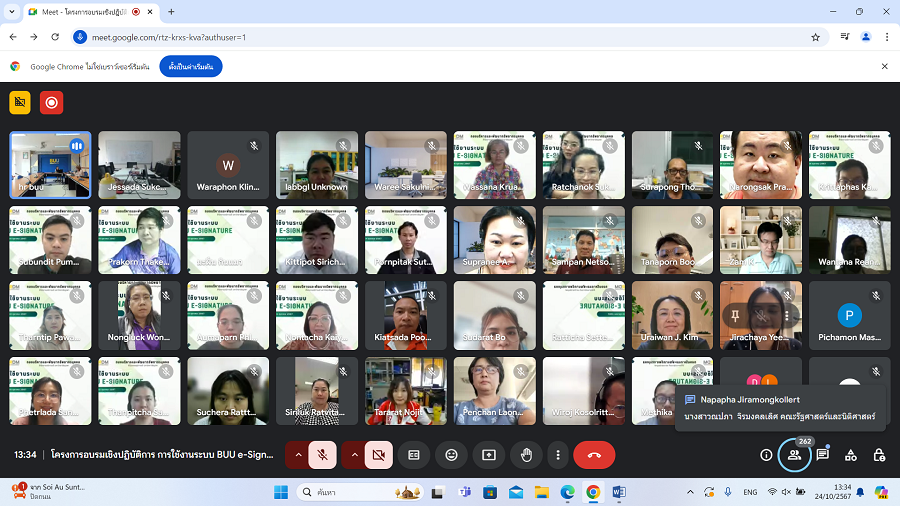Open the Activities panel icon
The width and height of the screenshot is (900, 506).
850,455
